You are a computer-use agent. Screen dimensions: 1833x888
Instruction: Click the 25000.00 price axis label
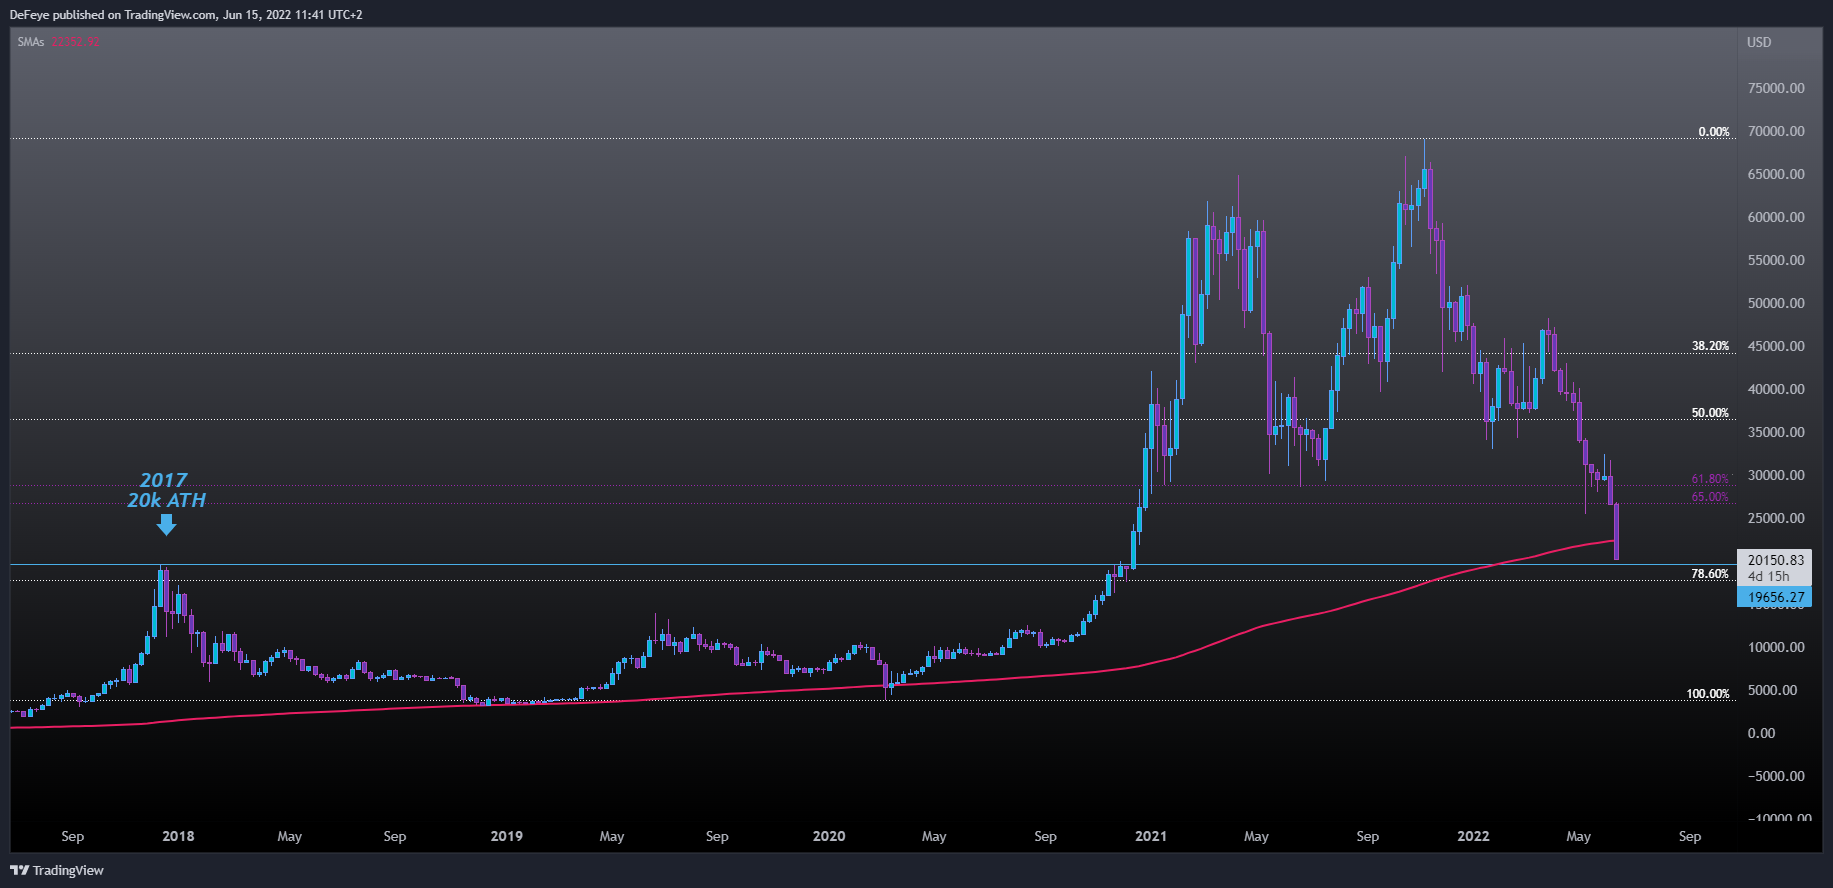tap(1776, 518)
